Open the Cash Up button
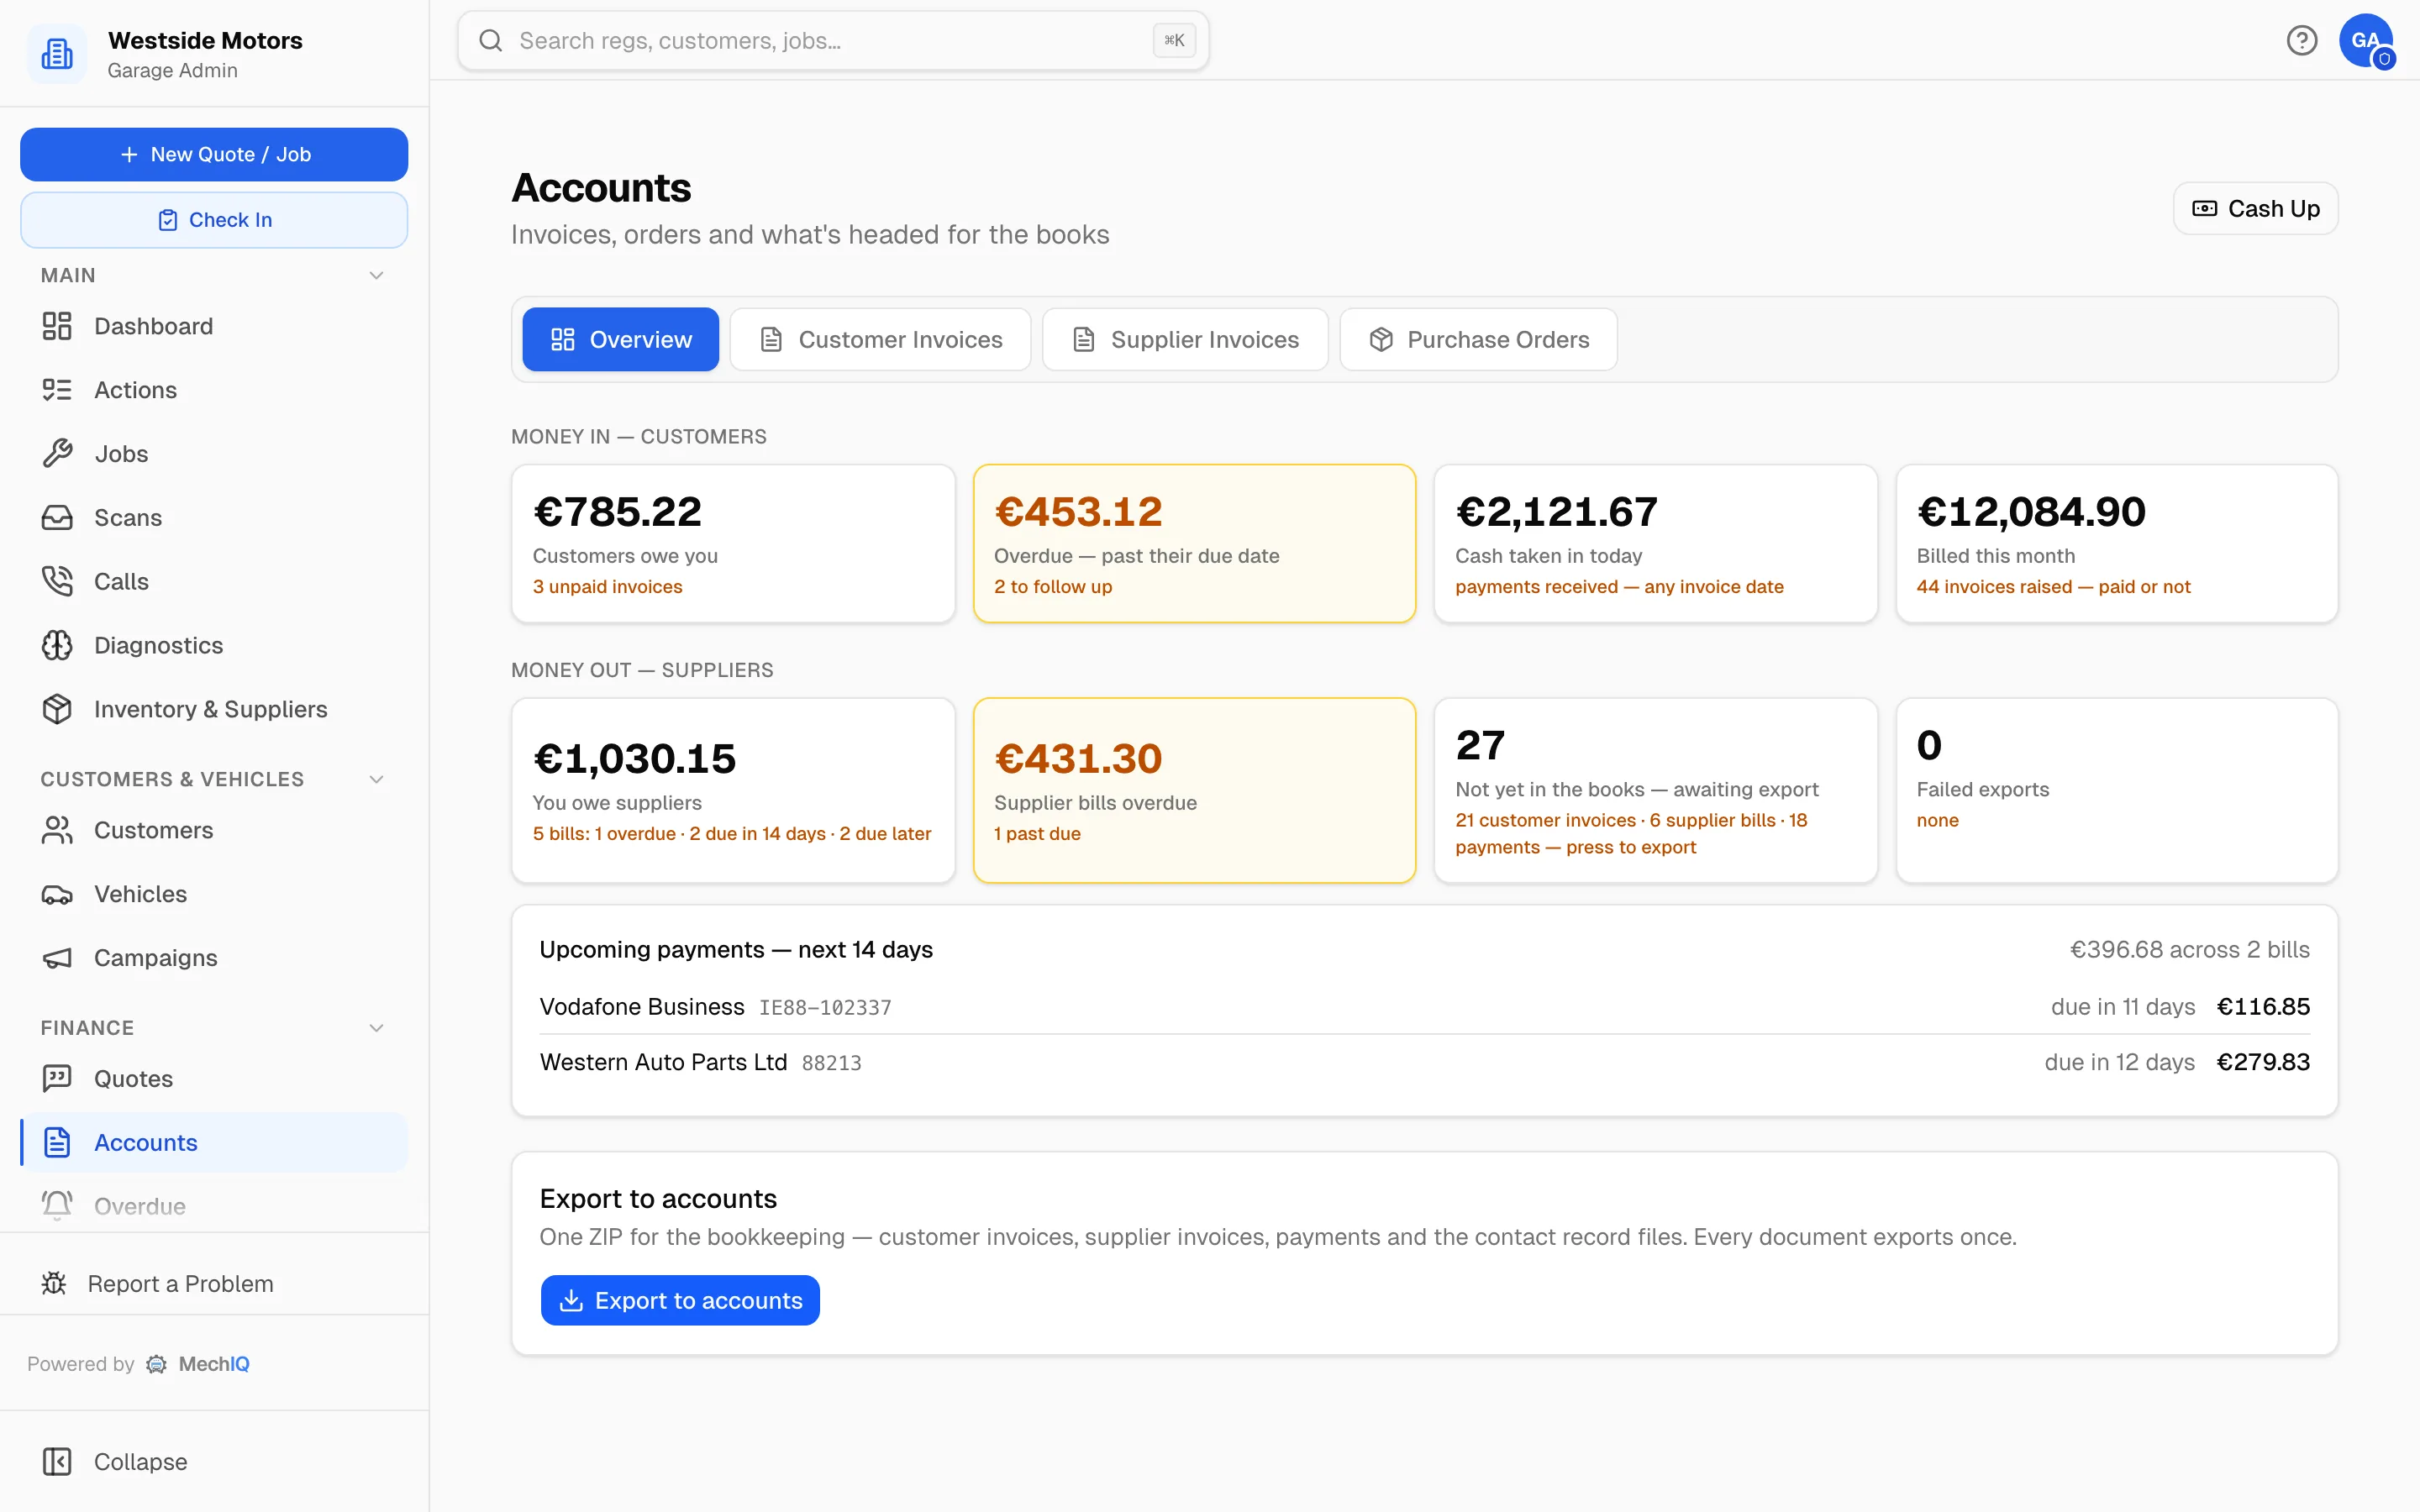Viewport: 2420px width, 1512px height. 2255,208
